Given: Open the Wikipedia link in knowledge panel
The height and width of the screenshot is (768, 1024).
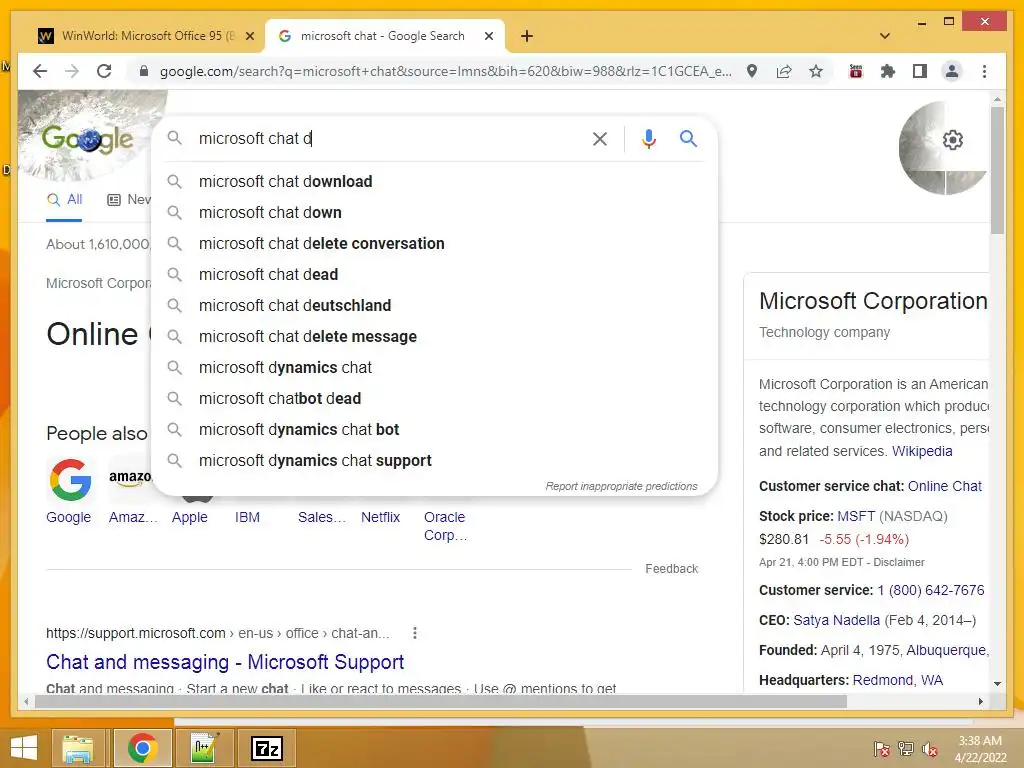Looking at the screenshot, I should pyautogui.click(x=922, y=451).
